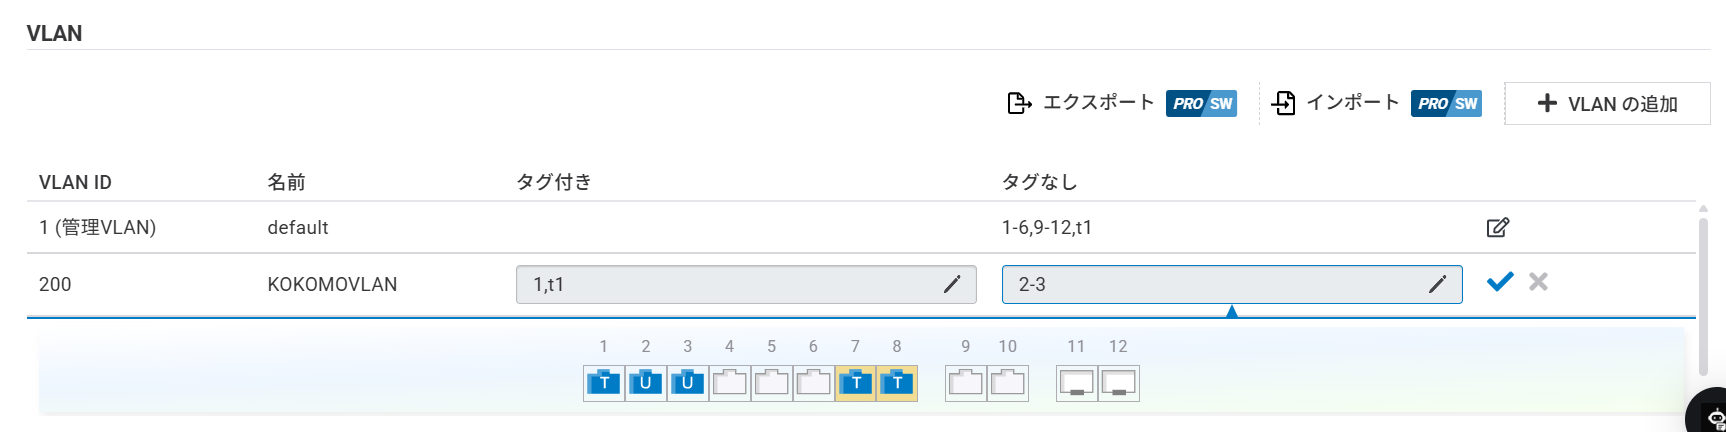Cancel VLAN 200 editing with X
The width and height of the screenshot is (1726, 432).
tap(1538, 283)
